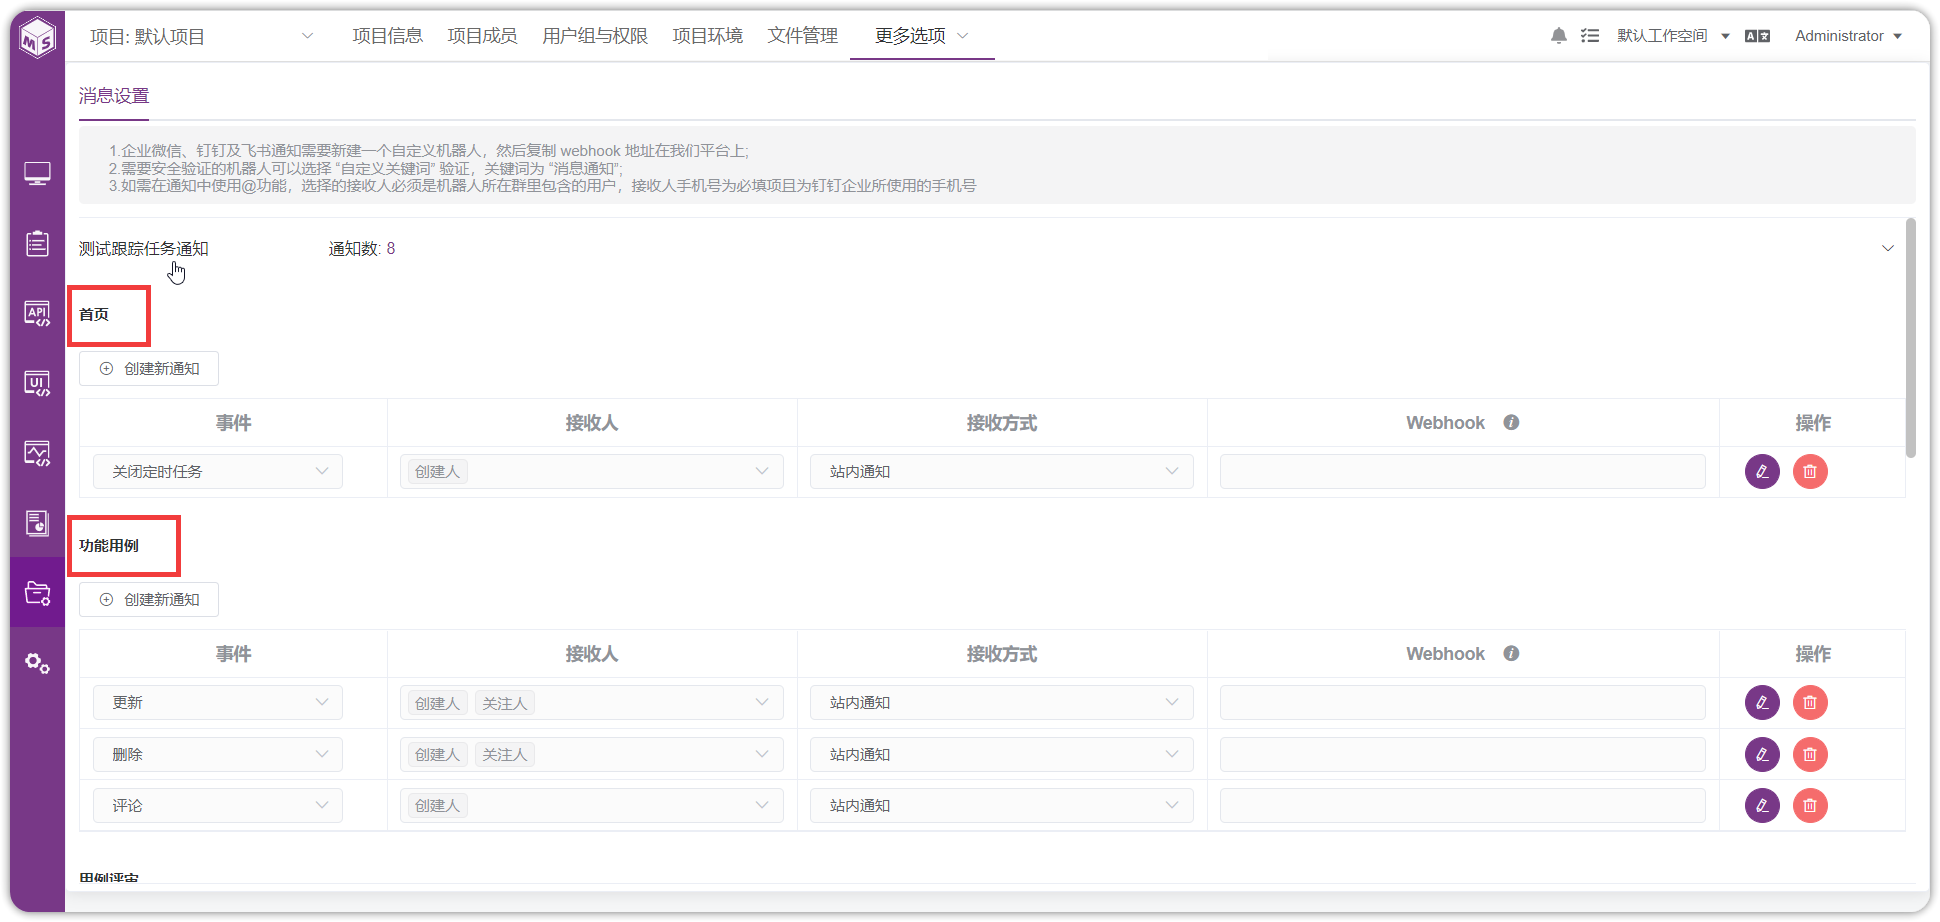Click 关注人 tag in 更新 row
This screenshot has height=922, width=1940.
[x=504, y=703]
